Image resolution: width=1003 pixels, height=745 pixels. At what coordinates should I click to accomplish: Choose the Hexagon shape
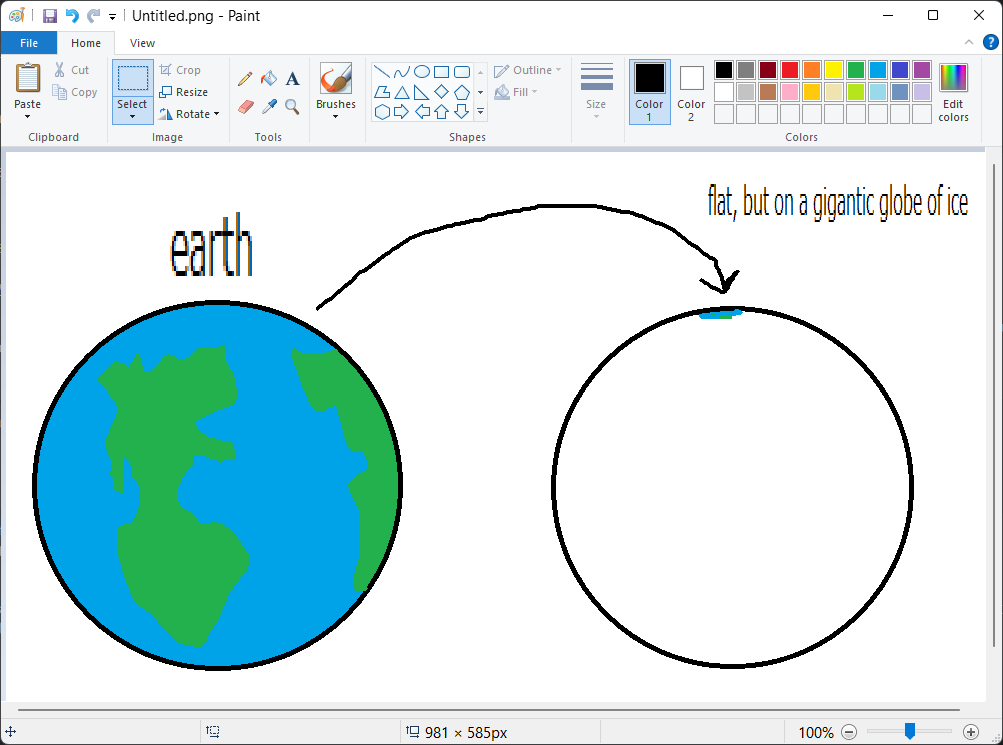[382, 112]
